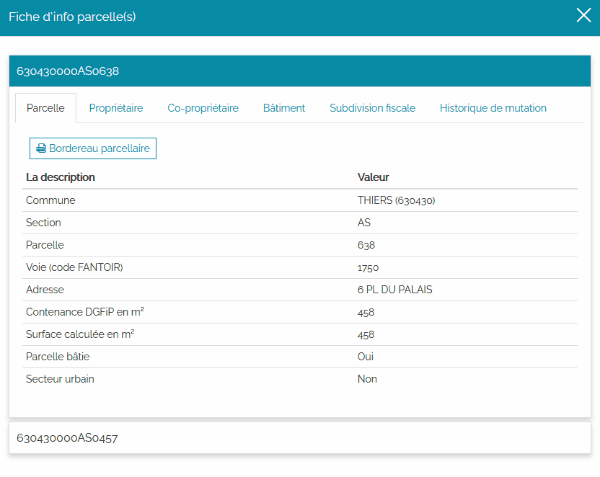Collapse the 630430000AS0638 panel header
This screenshot has width=600, height=477.
(x=300, y=71)
